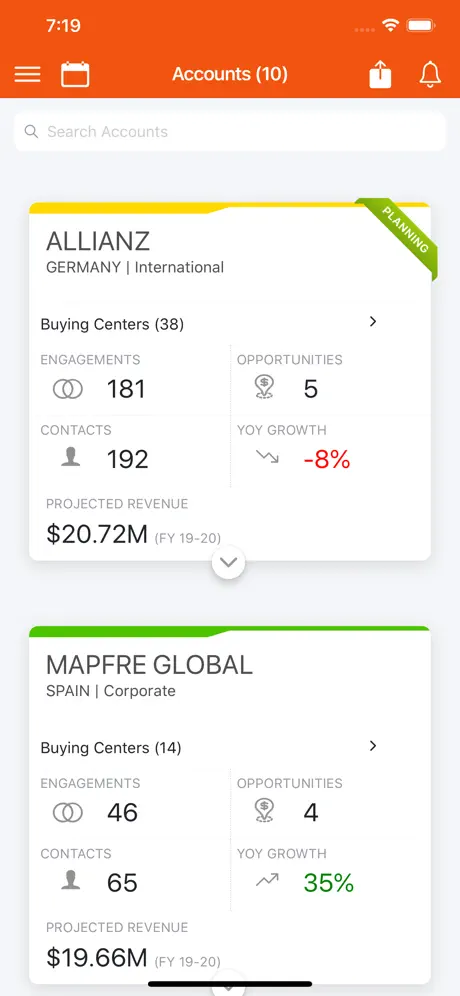Image resolution: width=460 pixels, height=996 pixels.
Task: Open Mapfre Global Buying Centers (14) arrow
Action: (373, 745)
